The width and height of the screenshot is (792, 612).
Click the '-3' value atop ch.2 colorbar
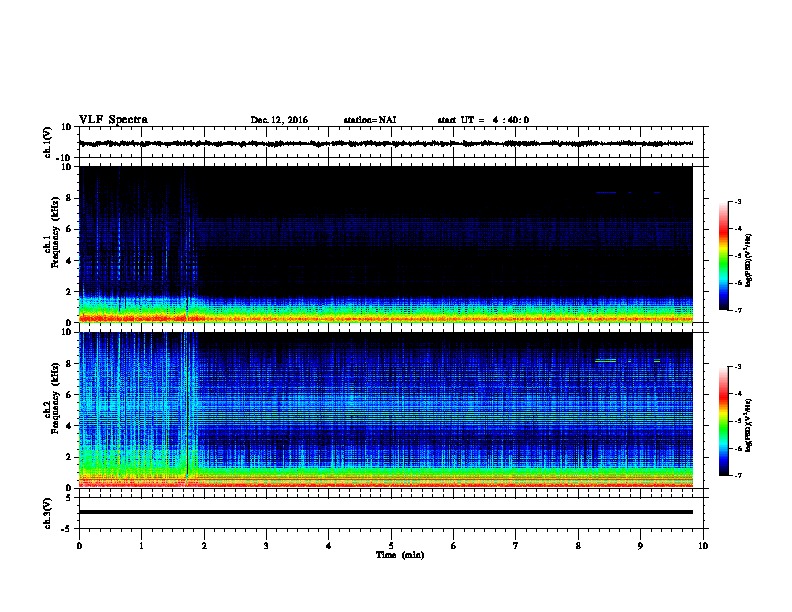[x=737, y=366]
